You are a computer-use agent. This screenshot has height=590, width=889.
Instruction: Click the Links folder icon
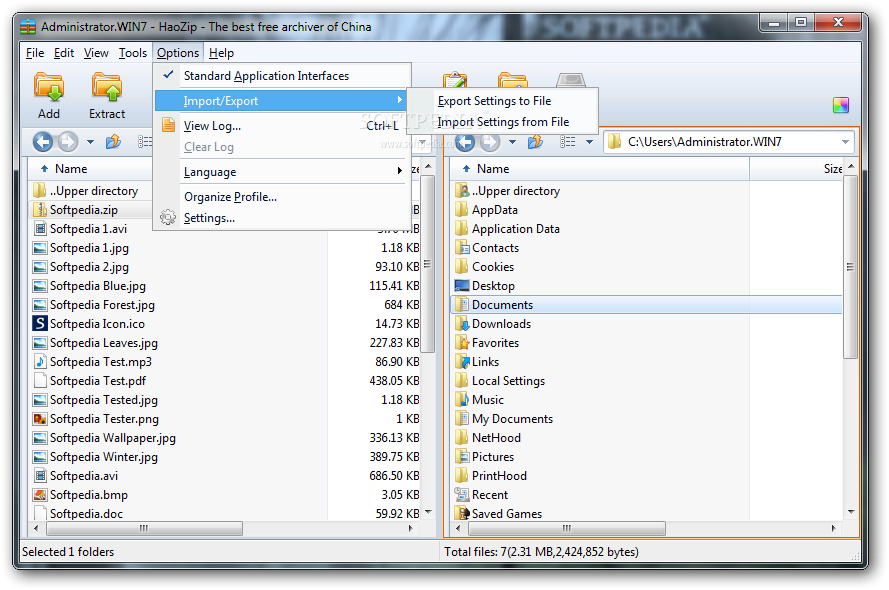(462, 362)
